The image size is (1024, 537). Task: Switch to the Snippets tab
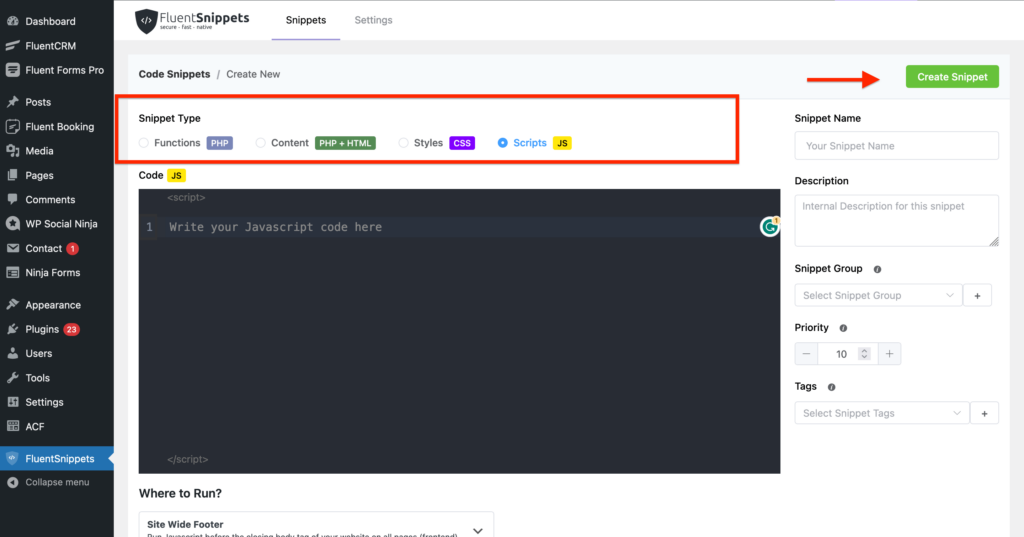(306, 20)
